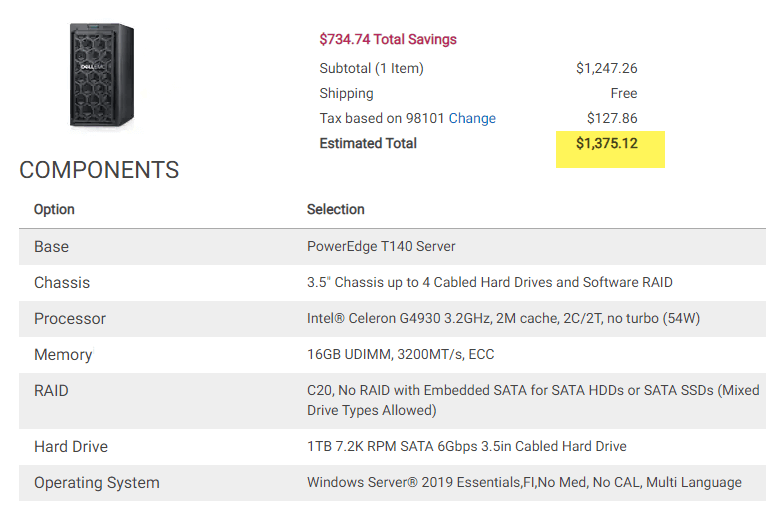This screenshot has height=507, width=766.
Task: Select the Hard Drive row 1TB SATA
Action: pos(392,447)
